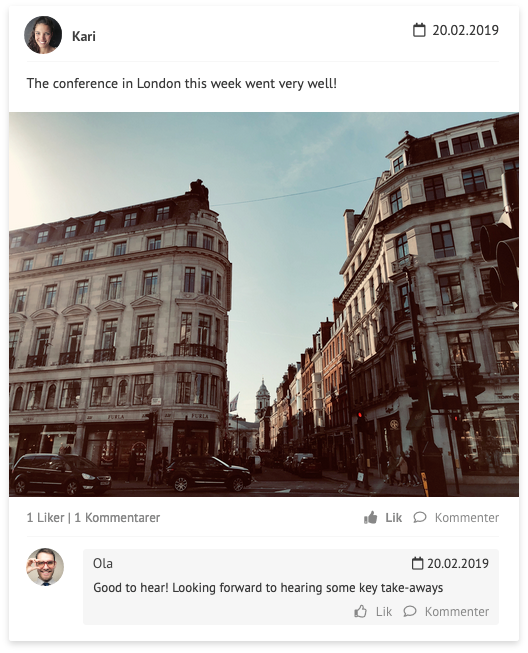Select the post date 20.02.2019

(x=465, y=30)
